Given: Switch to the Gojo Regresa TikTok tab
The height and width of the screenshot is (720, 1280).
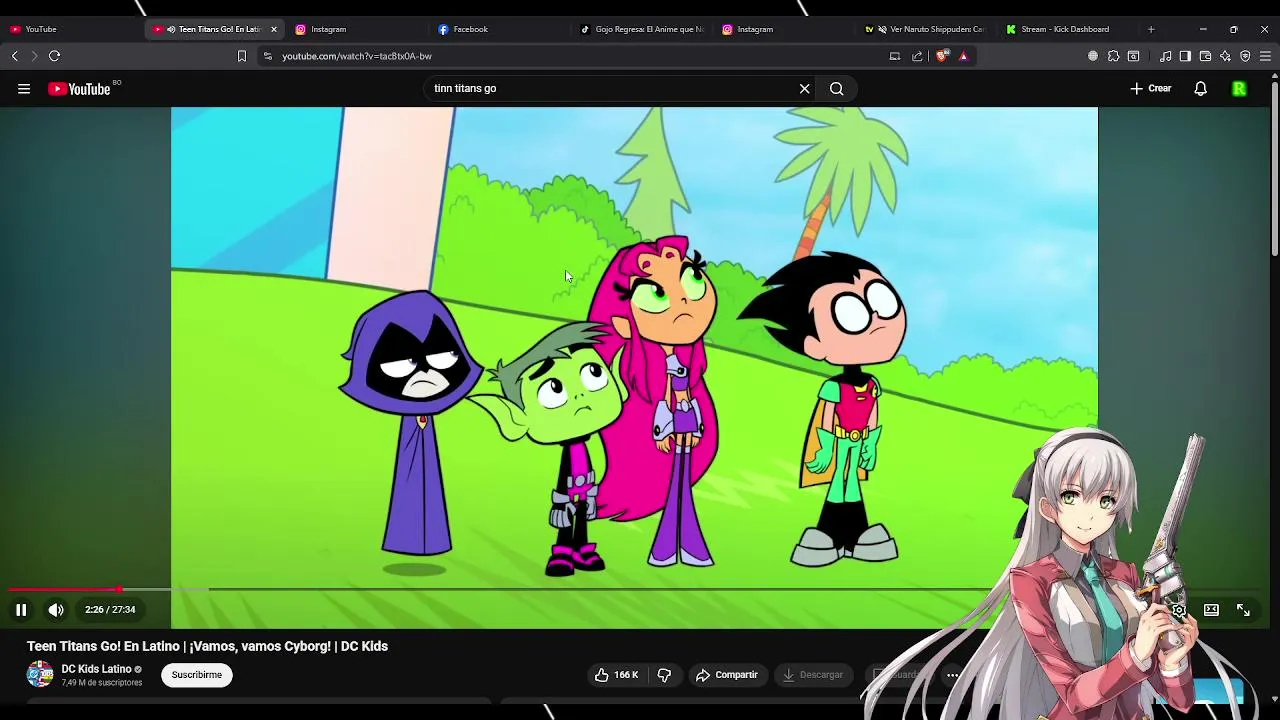Looking at the screenshot, I should (x=641, y=29).
